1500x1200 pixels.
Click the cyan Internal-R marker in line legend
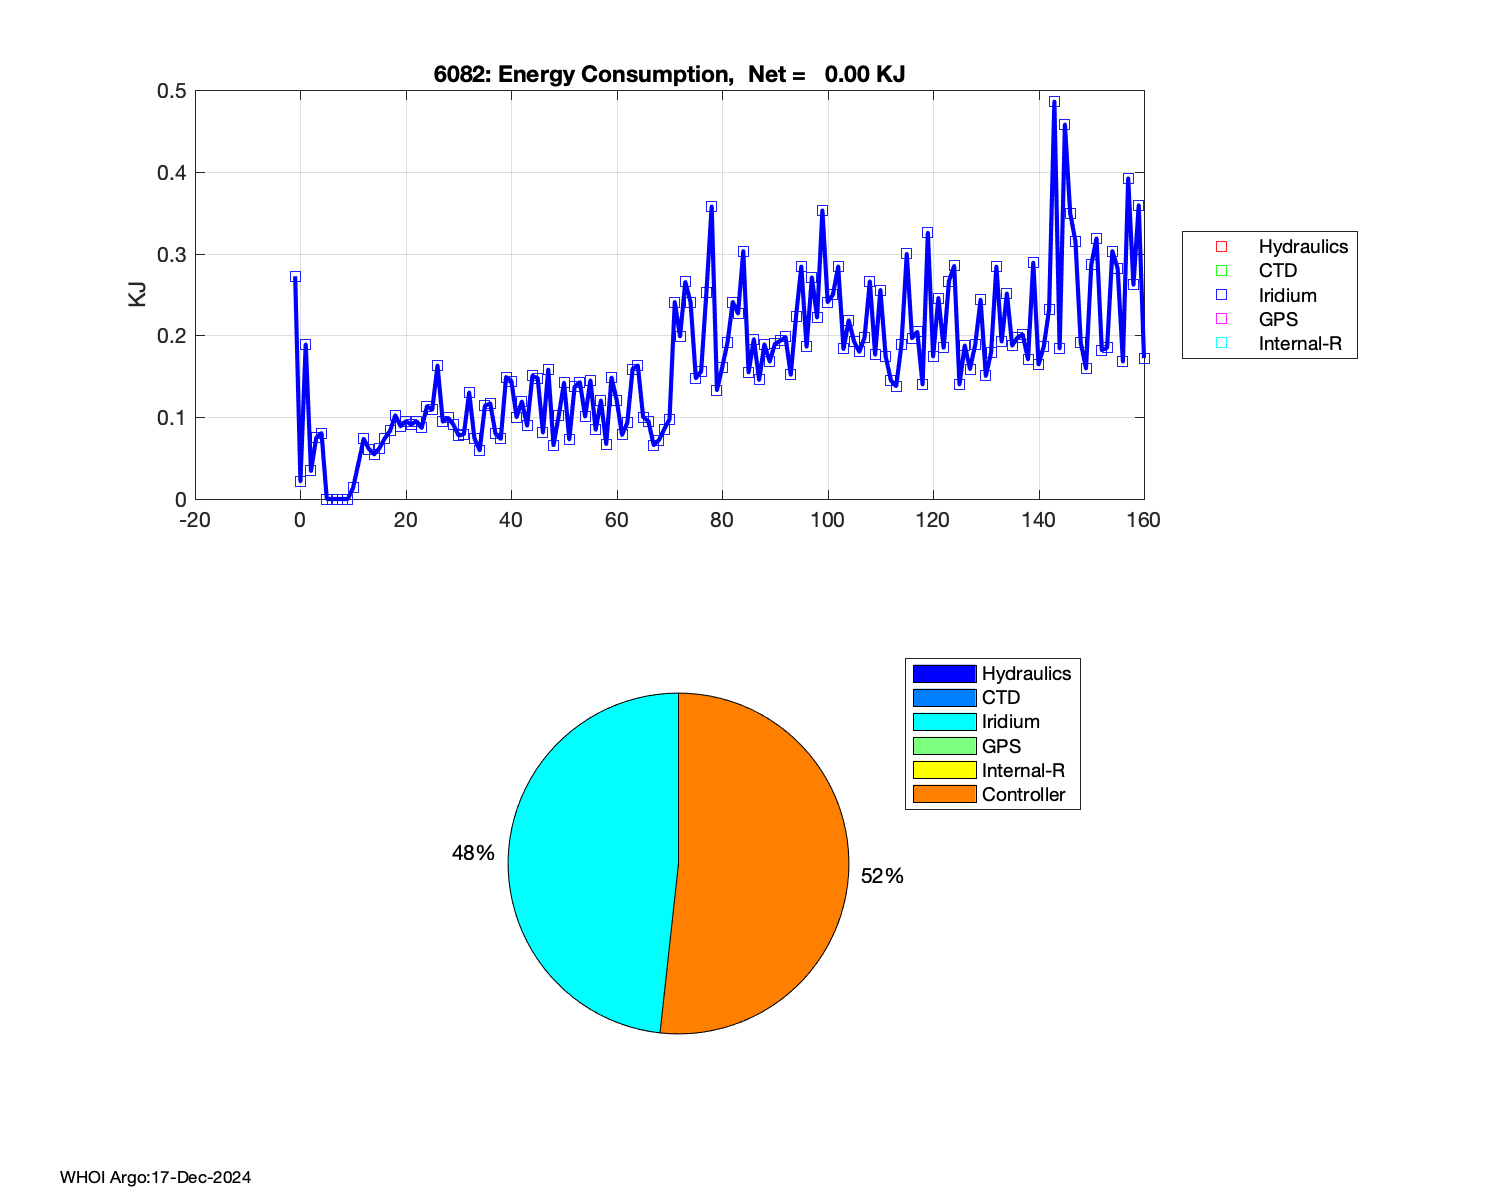tap(1220, 344)
